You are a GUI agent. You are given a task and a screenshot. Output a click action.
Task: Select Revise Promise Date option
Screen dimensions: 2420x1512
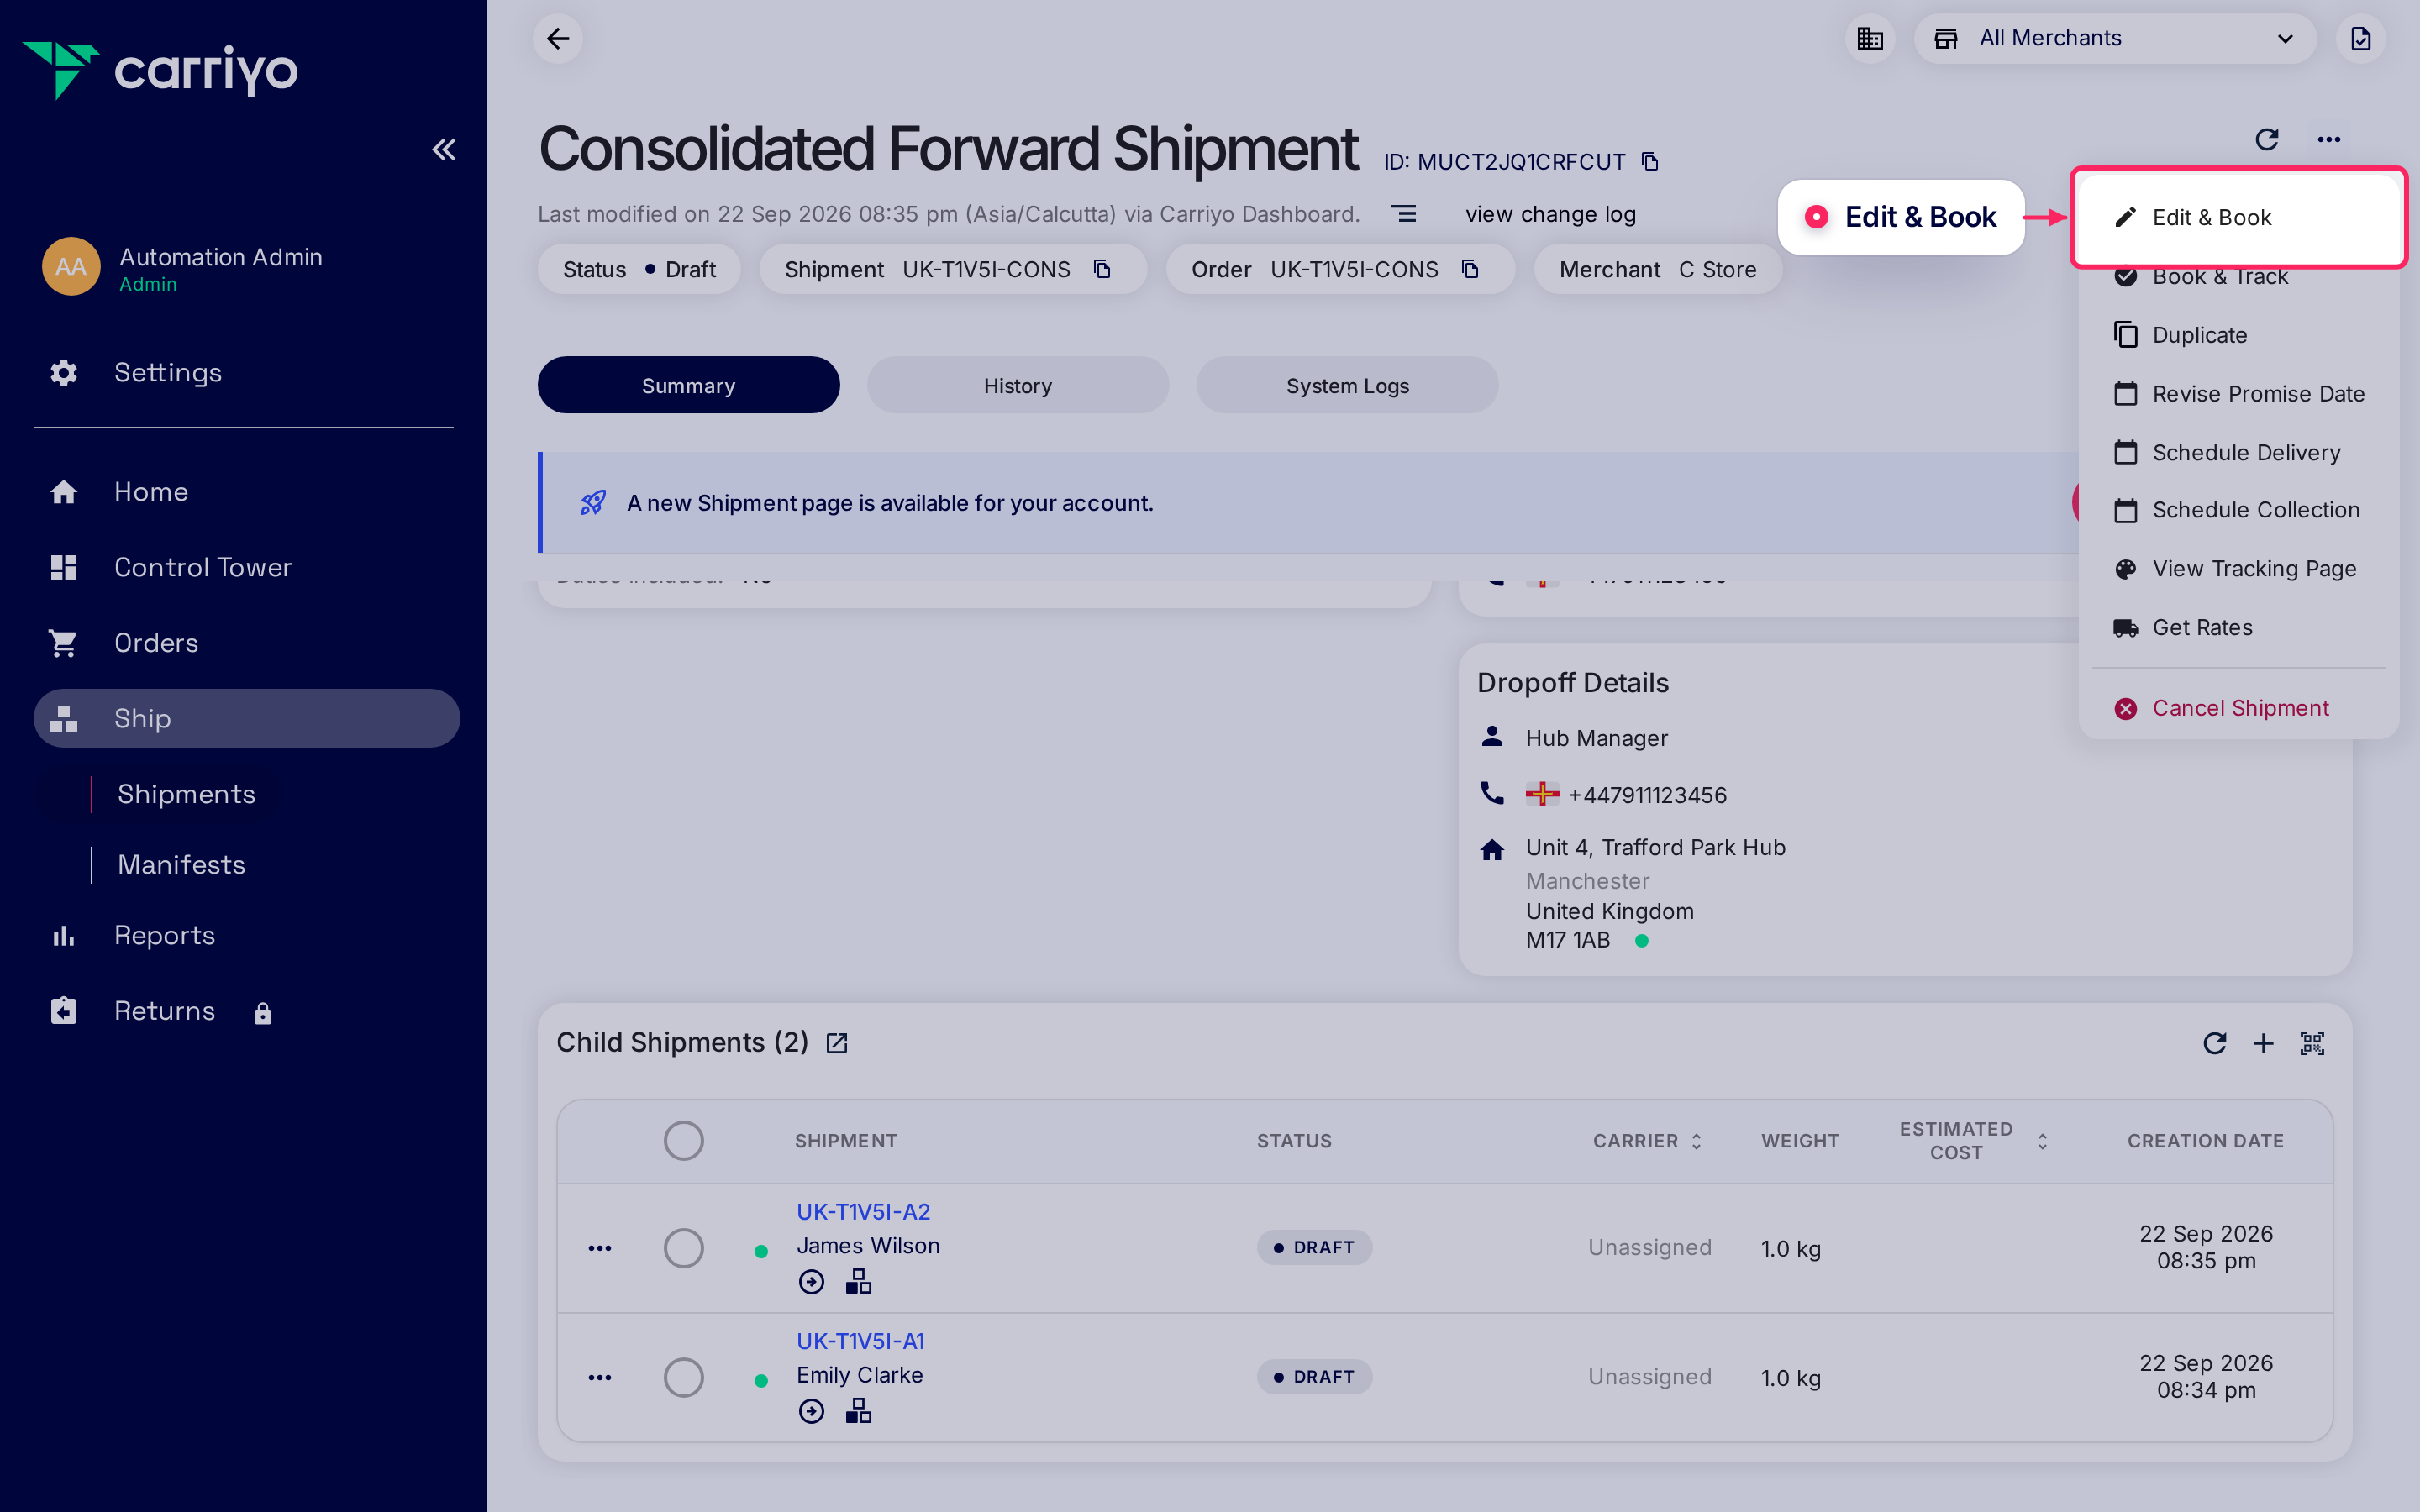pos(2238,394)
